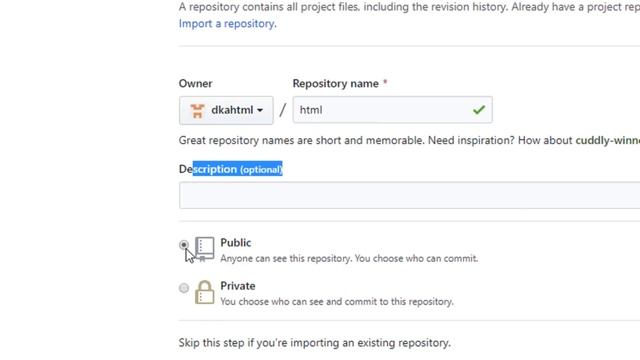Click the Repository name label
Image resolution: width=640 pixels, height=360 pixels.
[x=336, y=83]
